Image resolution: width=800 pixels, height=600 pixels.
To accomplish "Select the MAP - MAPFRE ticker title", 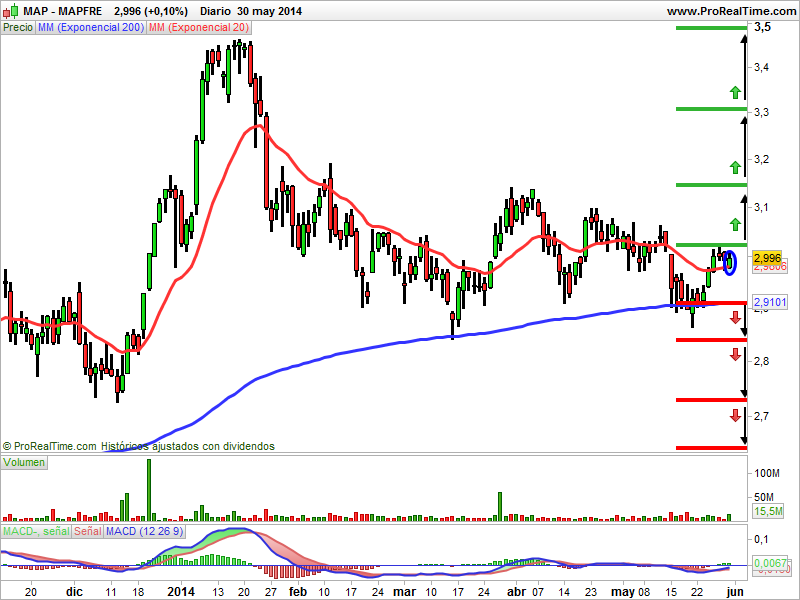I will tap(62, 11).
